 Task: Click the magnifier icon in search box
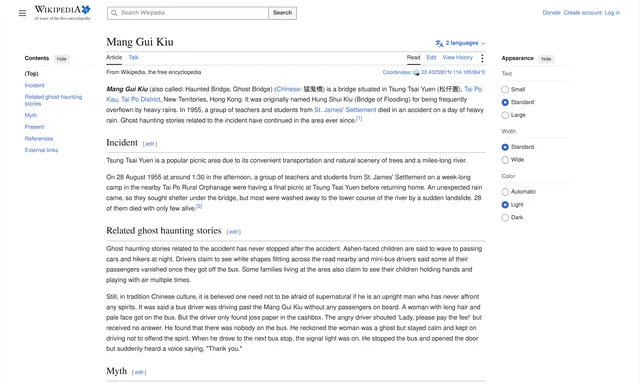(114, 13)
